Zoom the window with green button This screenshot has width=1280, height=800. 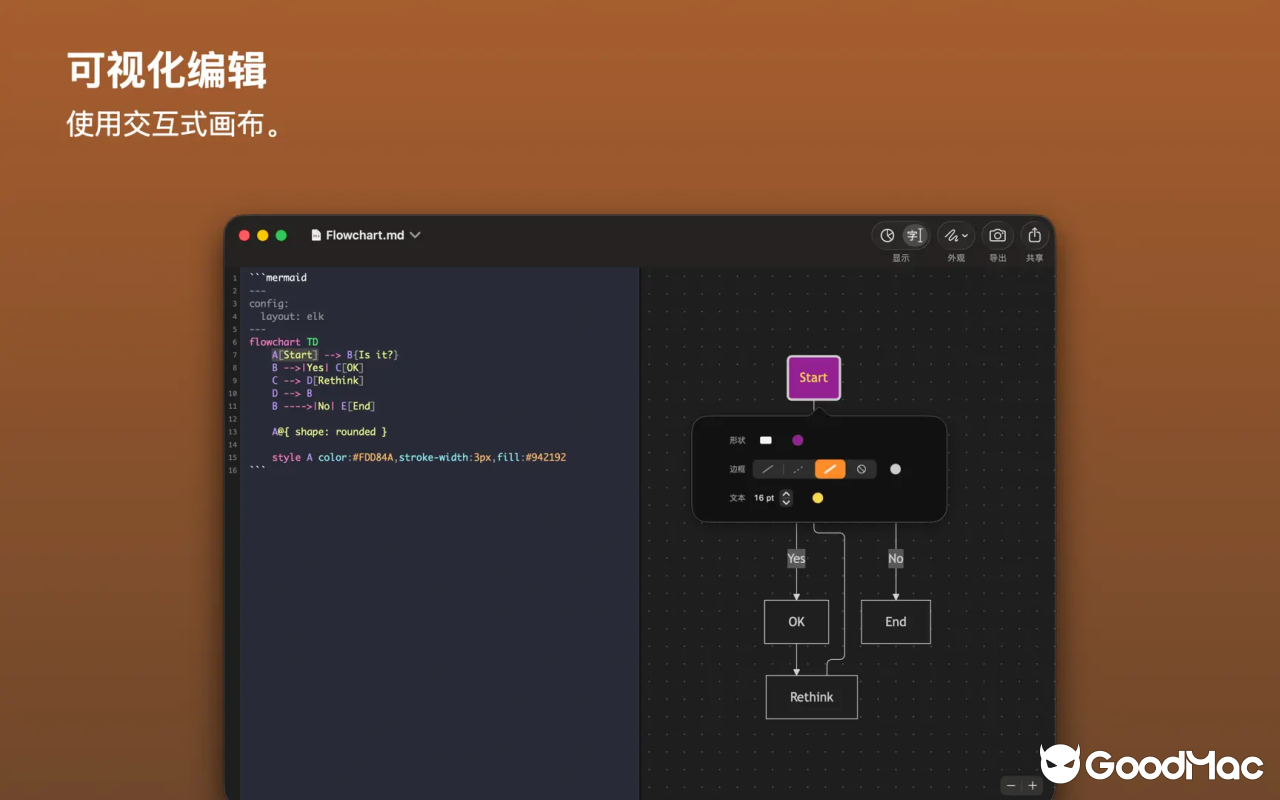(x=281, y=236)
